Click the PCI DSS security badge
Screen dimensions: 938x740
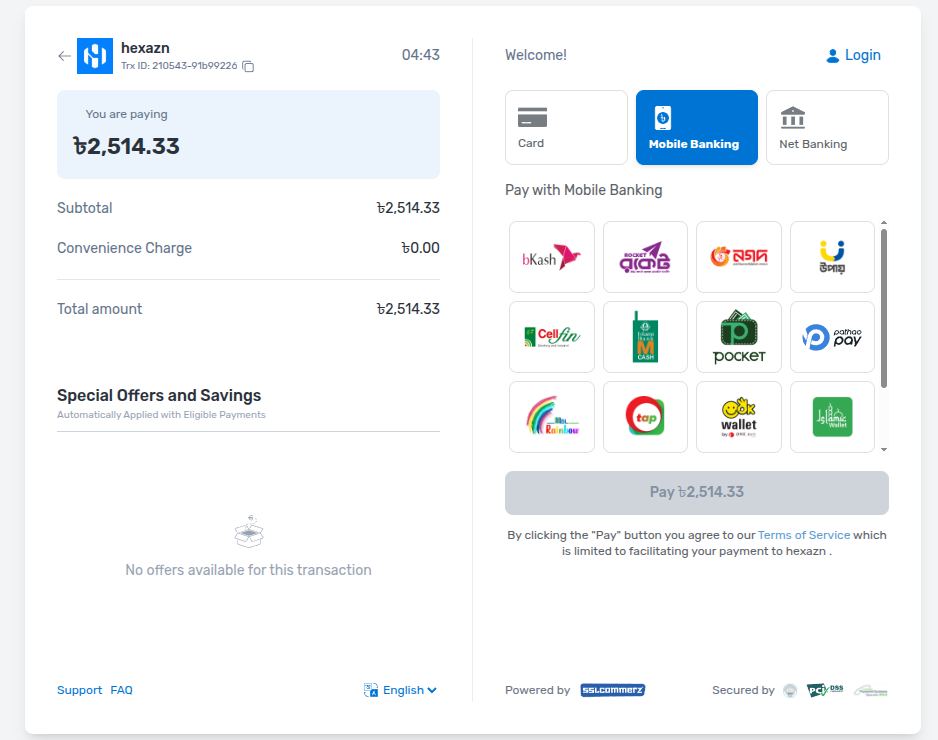(825, 690)
